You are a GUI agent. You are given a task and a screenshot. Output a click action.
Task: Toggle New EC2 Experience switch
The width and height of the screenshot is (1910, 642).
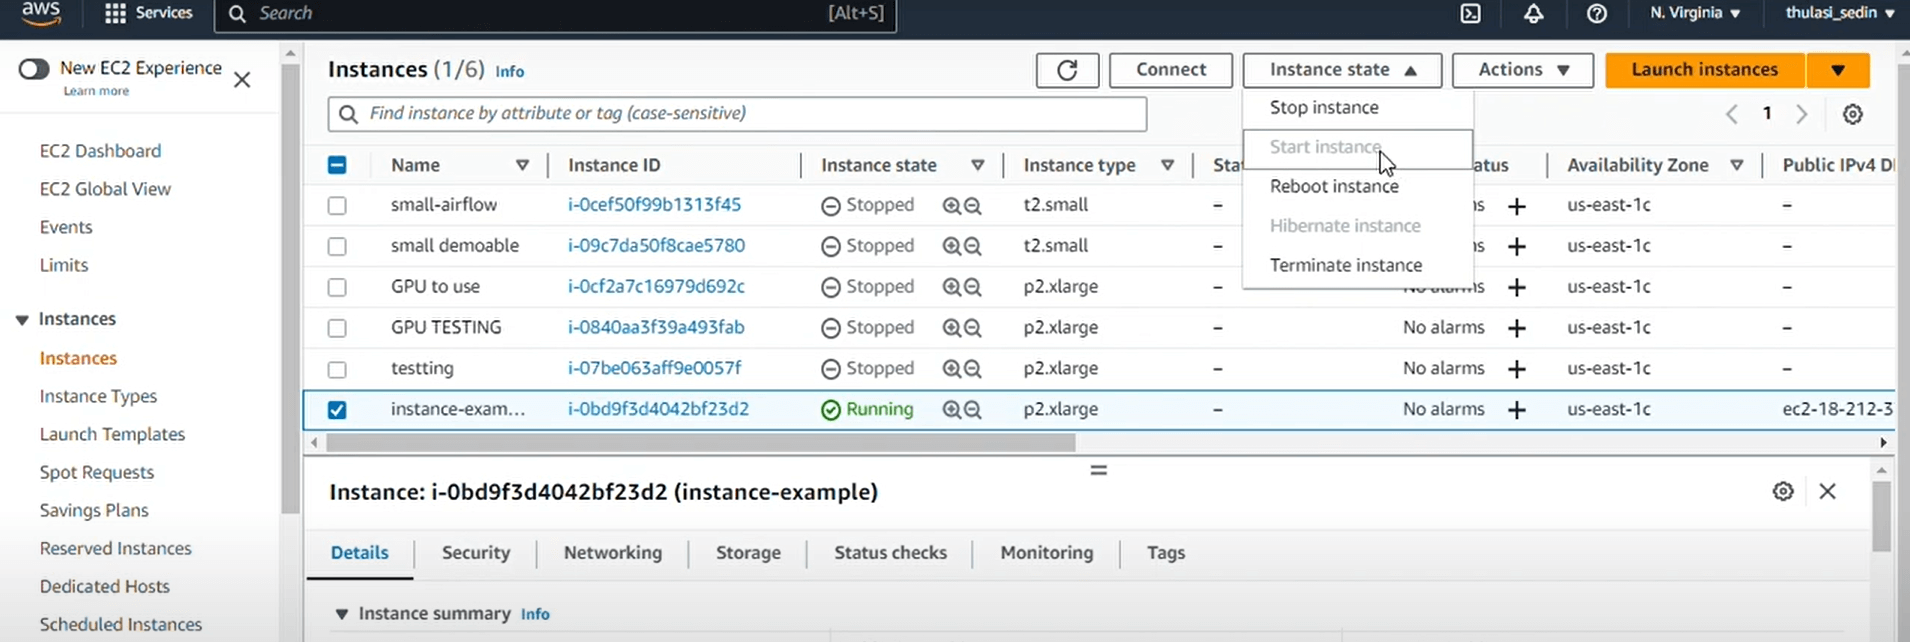pos(34,69)
